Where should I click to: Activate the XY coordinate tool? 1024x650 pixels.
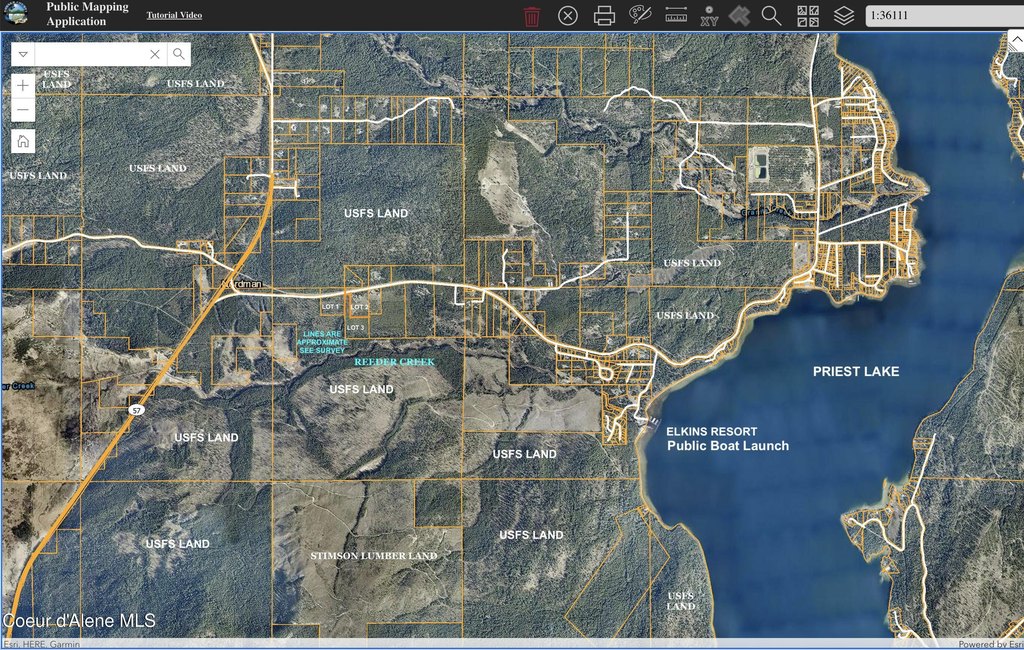(x=709, y=16)
